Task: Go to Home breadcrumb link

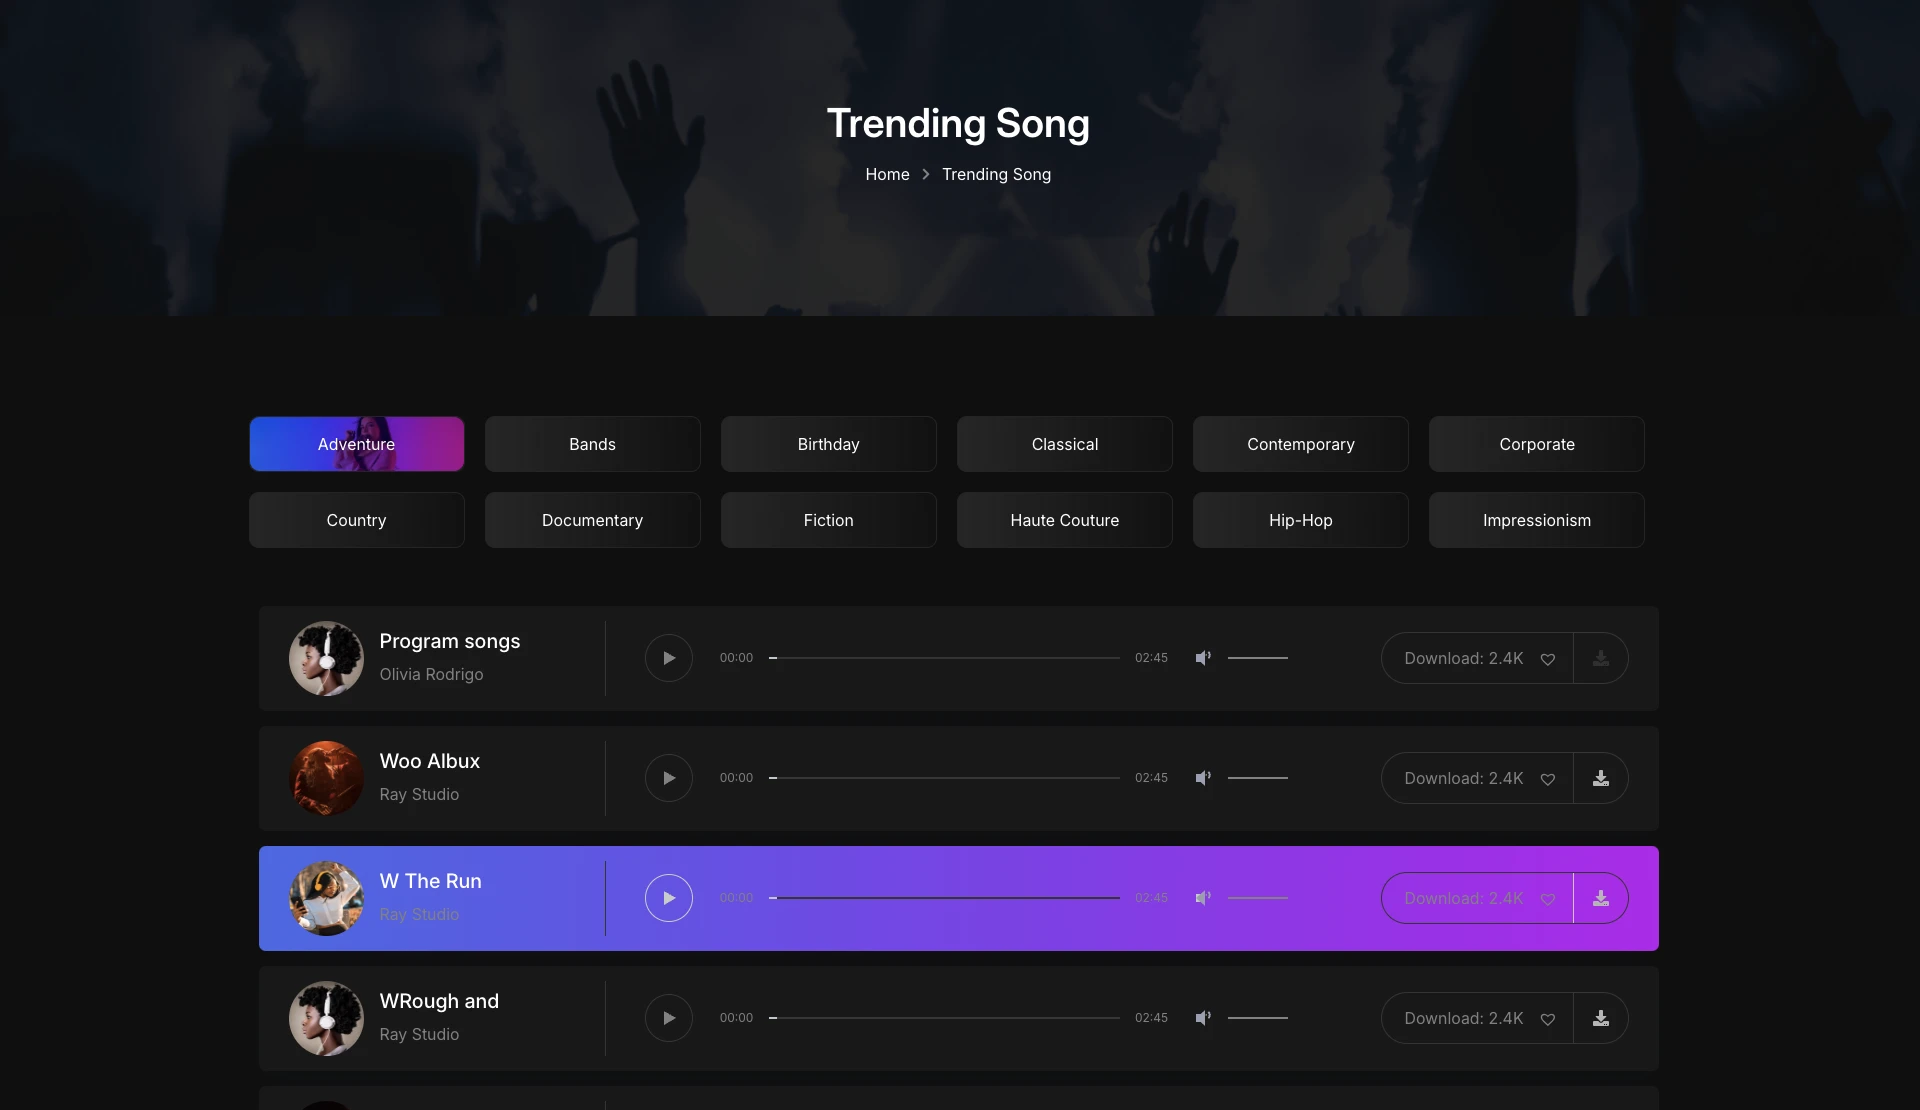Action: 887,174
